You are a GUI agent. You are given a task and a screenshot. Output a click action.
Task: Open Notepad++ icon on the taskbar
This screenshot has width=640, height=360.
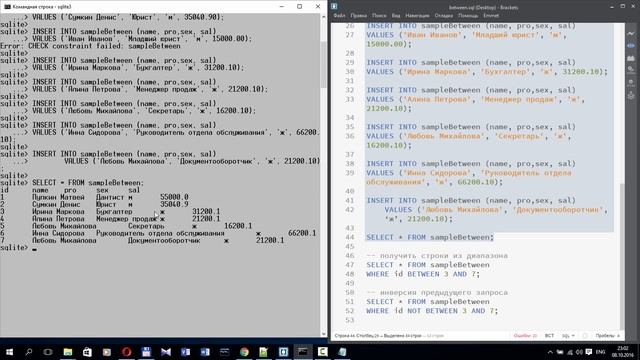pyautogui.click(x=264, y=352)
